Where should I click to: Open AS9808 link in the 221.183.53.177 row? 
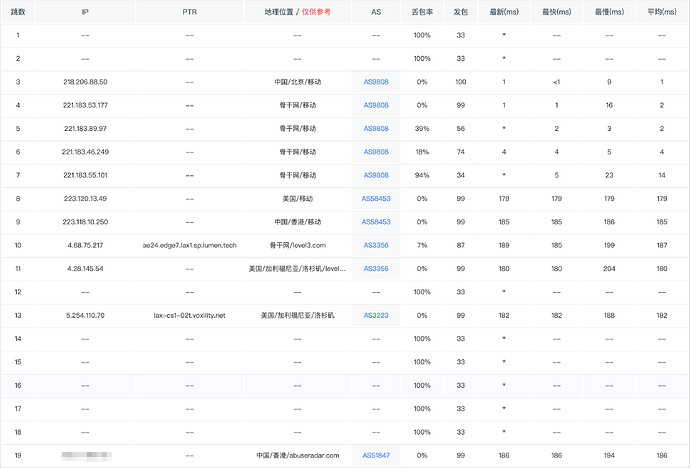pyautogui.click(x=376, y=105)
